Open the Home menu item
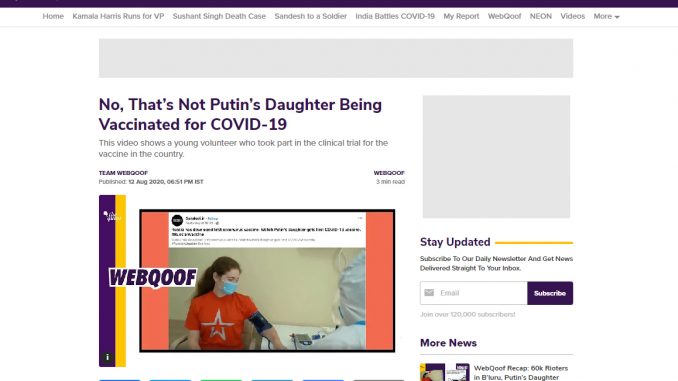Image resolution: width=678 pixels, height=381 pixels. [x=53, y=16]
